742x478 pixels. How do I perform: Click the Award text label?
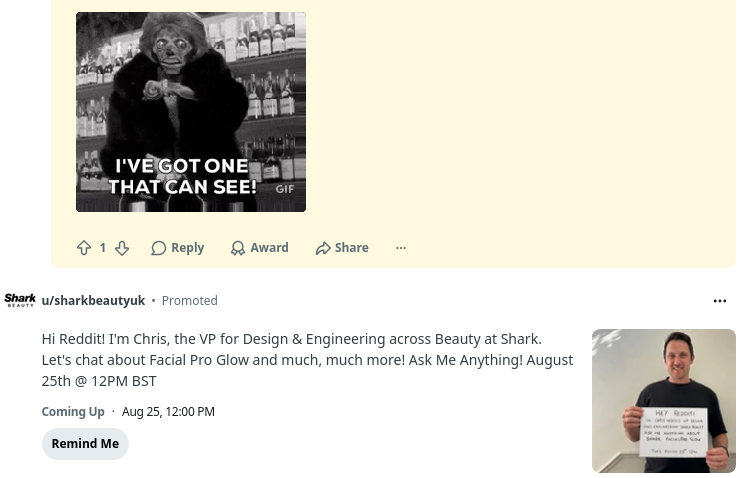[269, 248]
